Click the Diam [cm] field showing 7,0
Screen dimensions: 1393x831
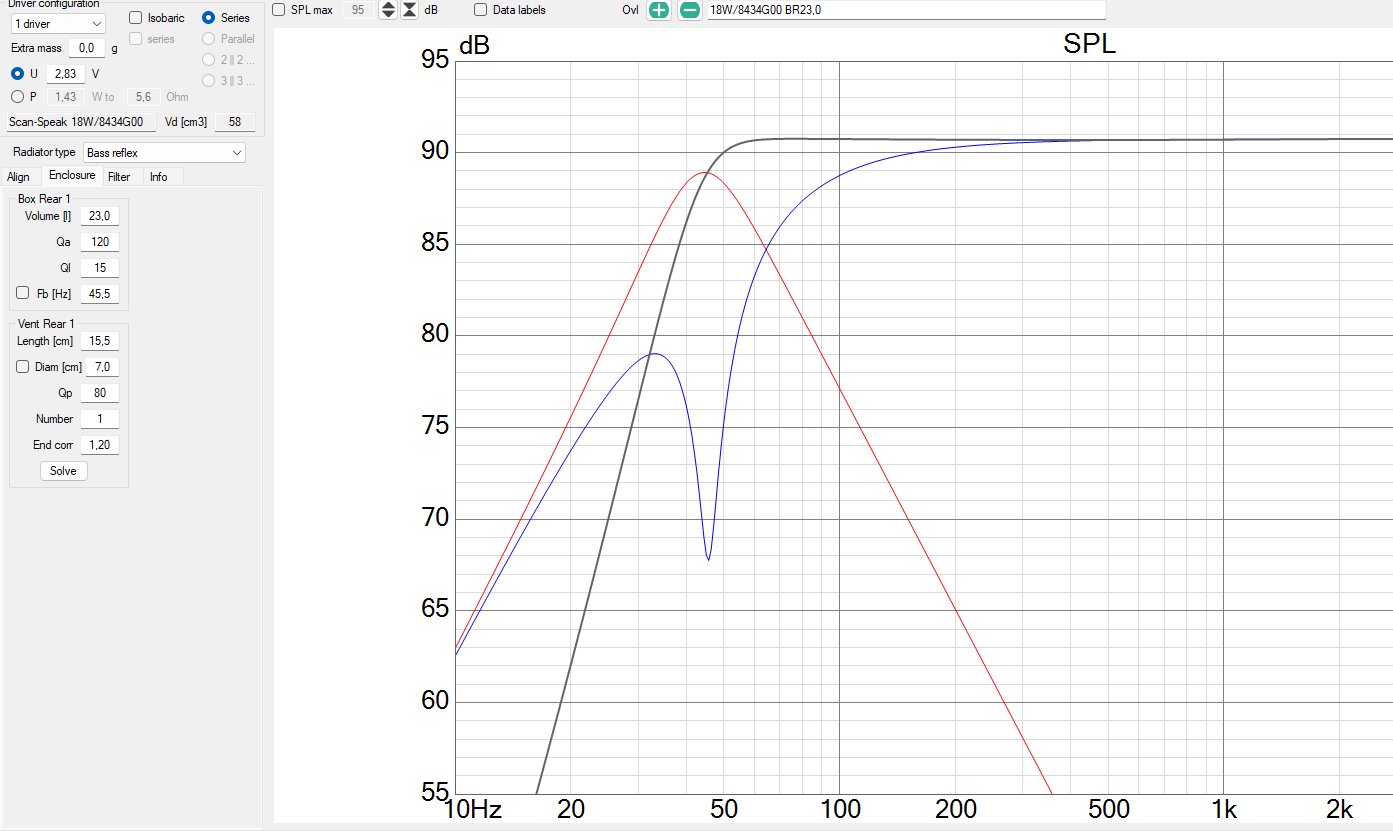100,367
